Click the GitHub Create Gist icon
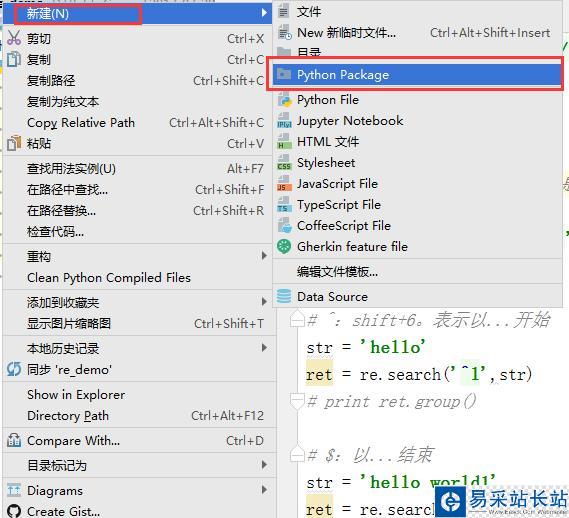 click(x=14, y=511)
